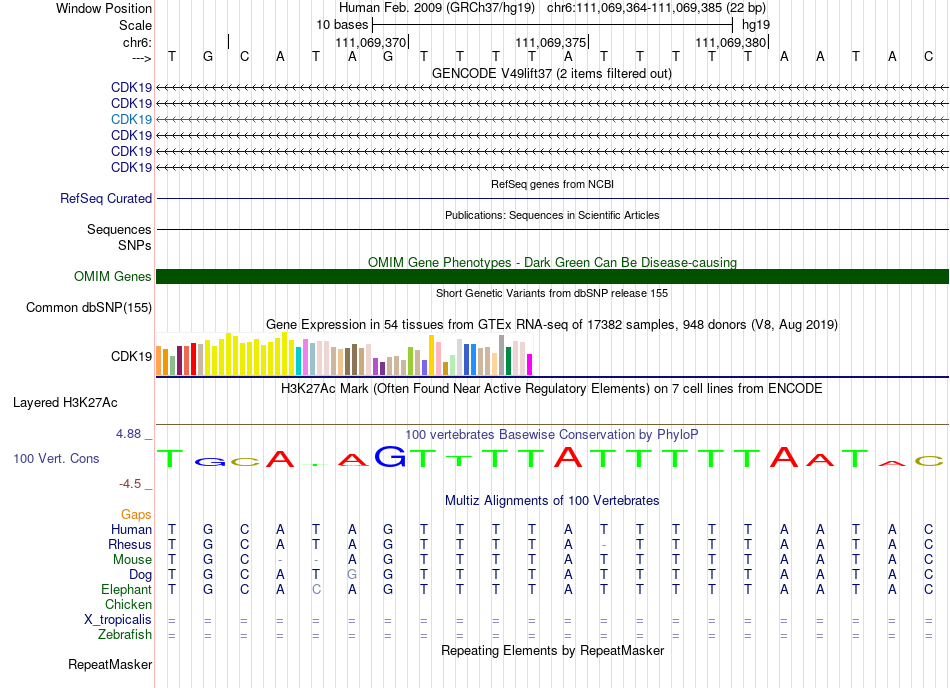
Task: Click the 111,069,370 coordinate marker
Action: [371, 42]
